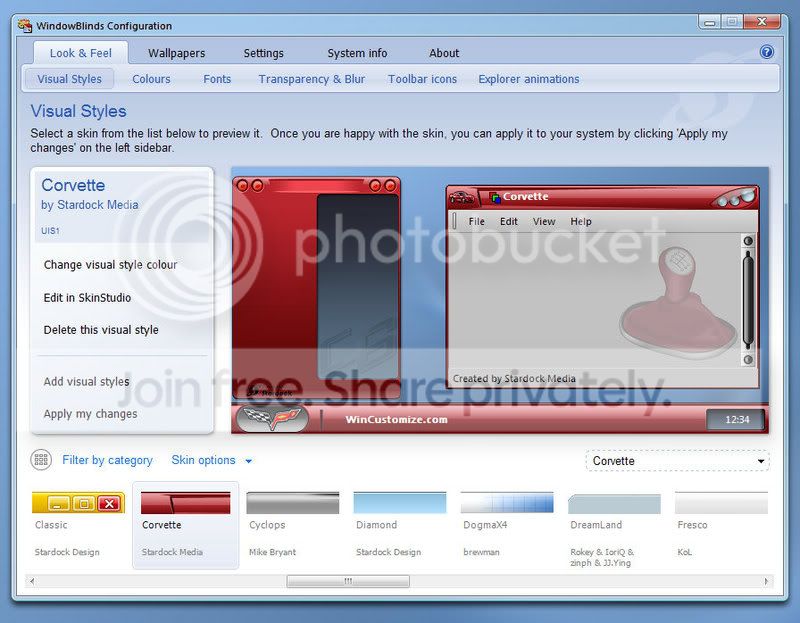Open the Fonts sub-tab

coord(217,79)
